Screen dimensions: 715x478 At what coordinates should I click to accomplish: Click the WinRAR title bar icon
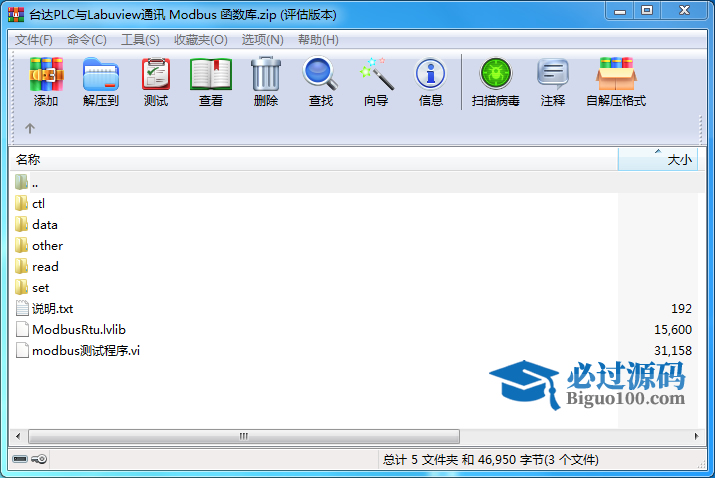16,14
